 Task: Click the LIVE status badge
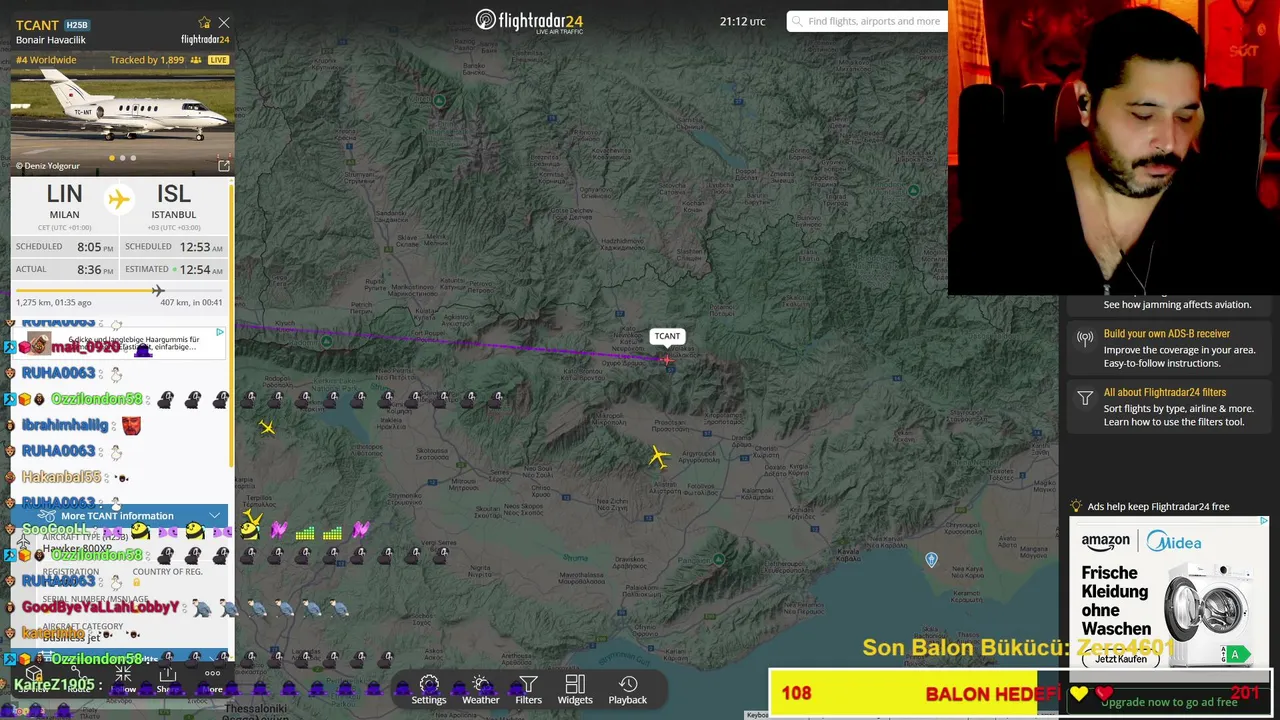pos(218,60)
